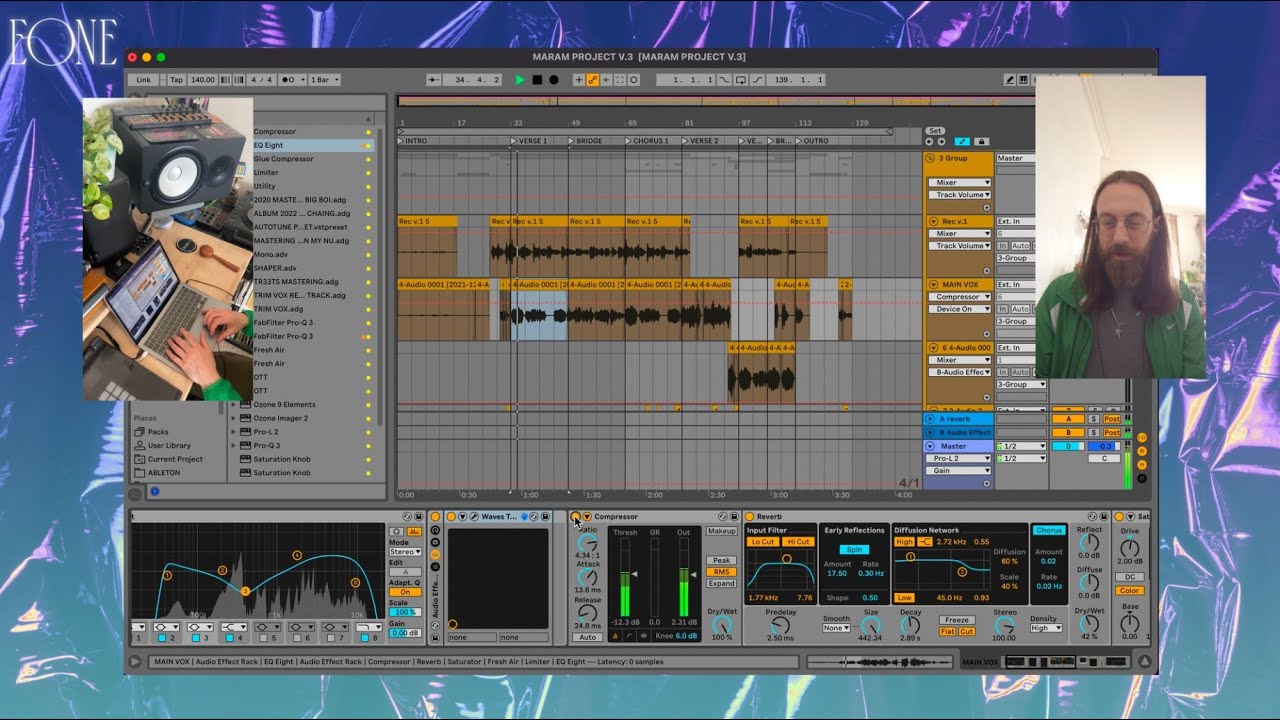Screen dimensions: 1280x720
Task: Select Limiter in the browser list
Action: click(266, 172)
